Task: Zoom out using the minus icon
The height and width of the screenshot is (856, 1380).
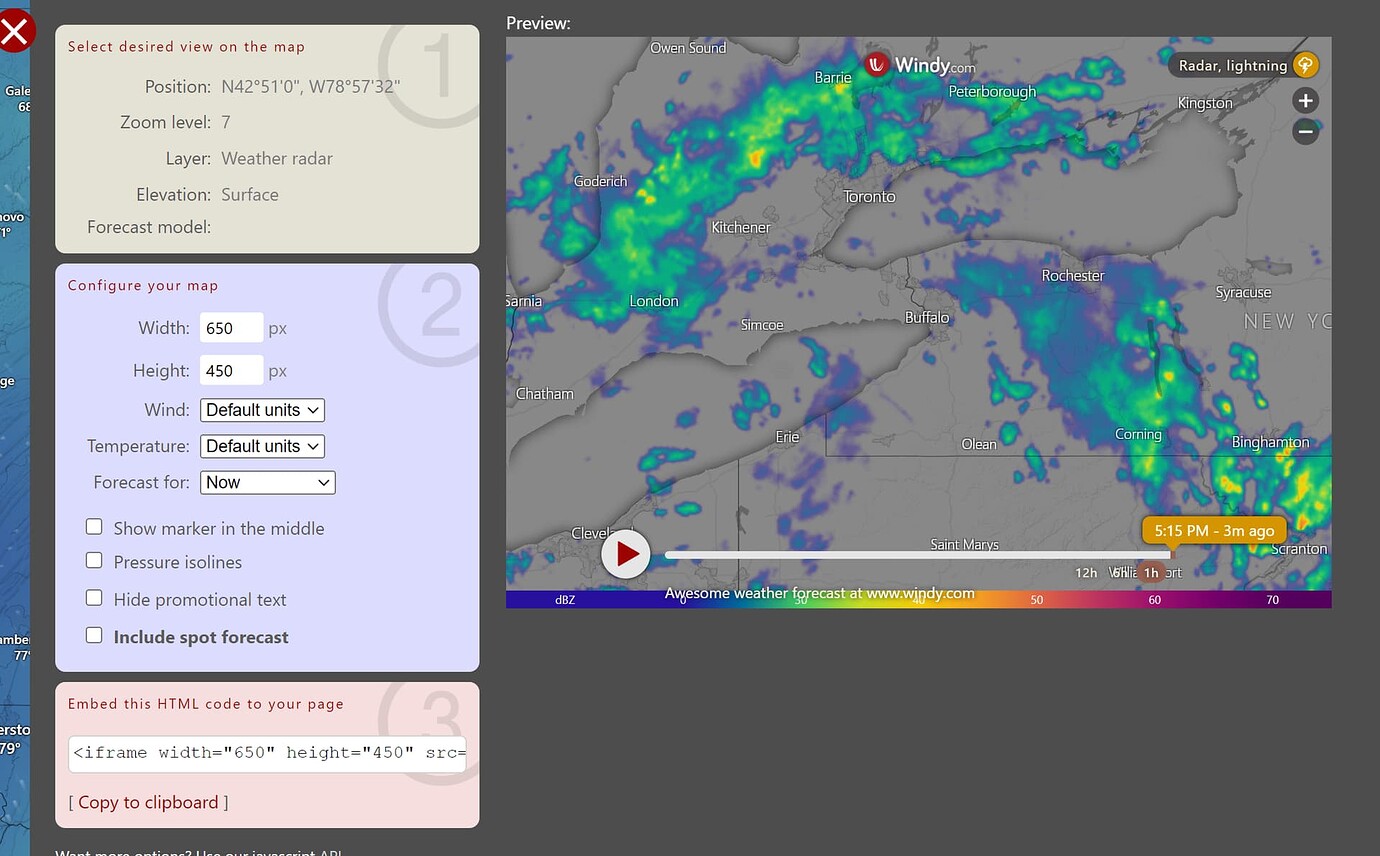Action: pyautogui.click(x=1305, y=131)
